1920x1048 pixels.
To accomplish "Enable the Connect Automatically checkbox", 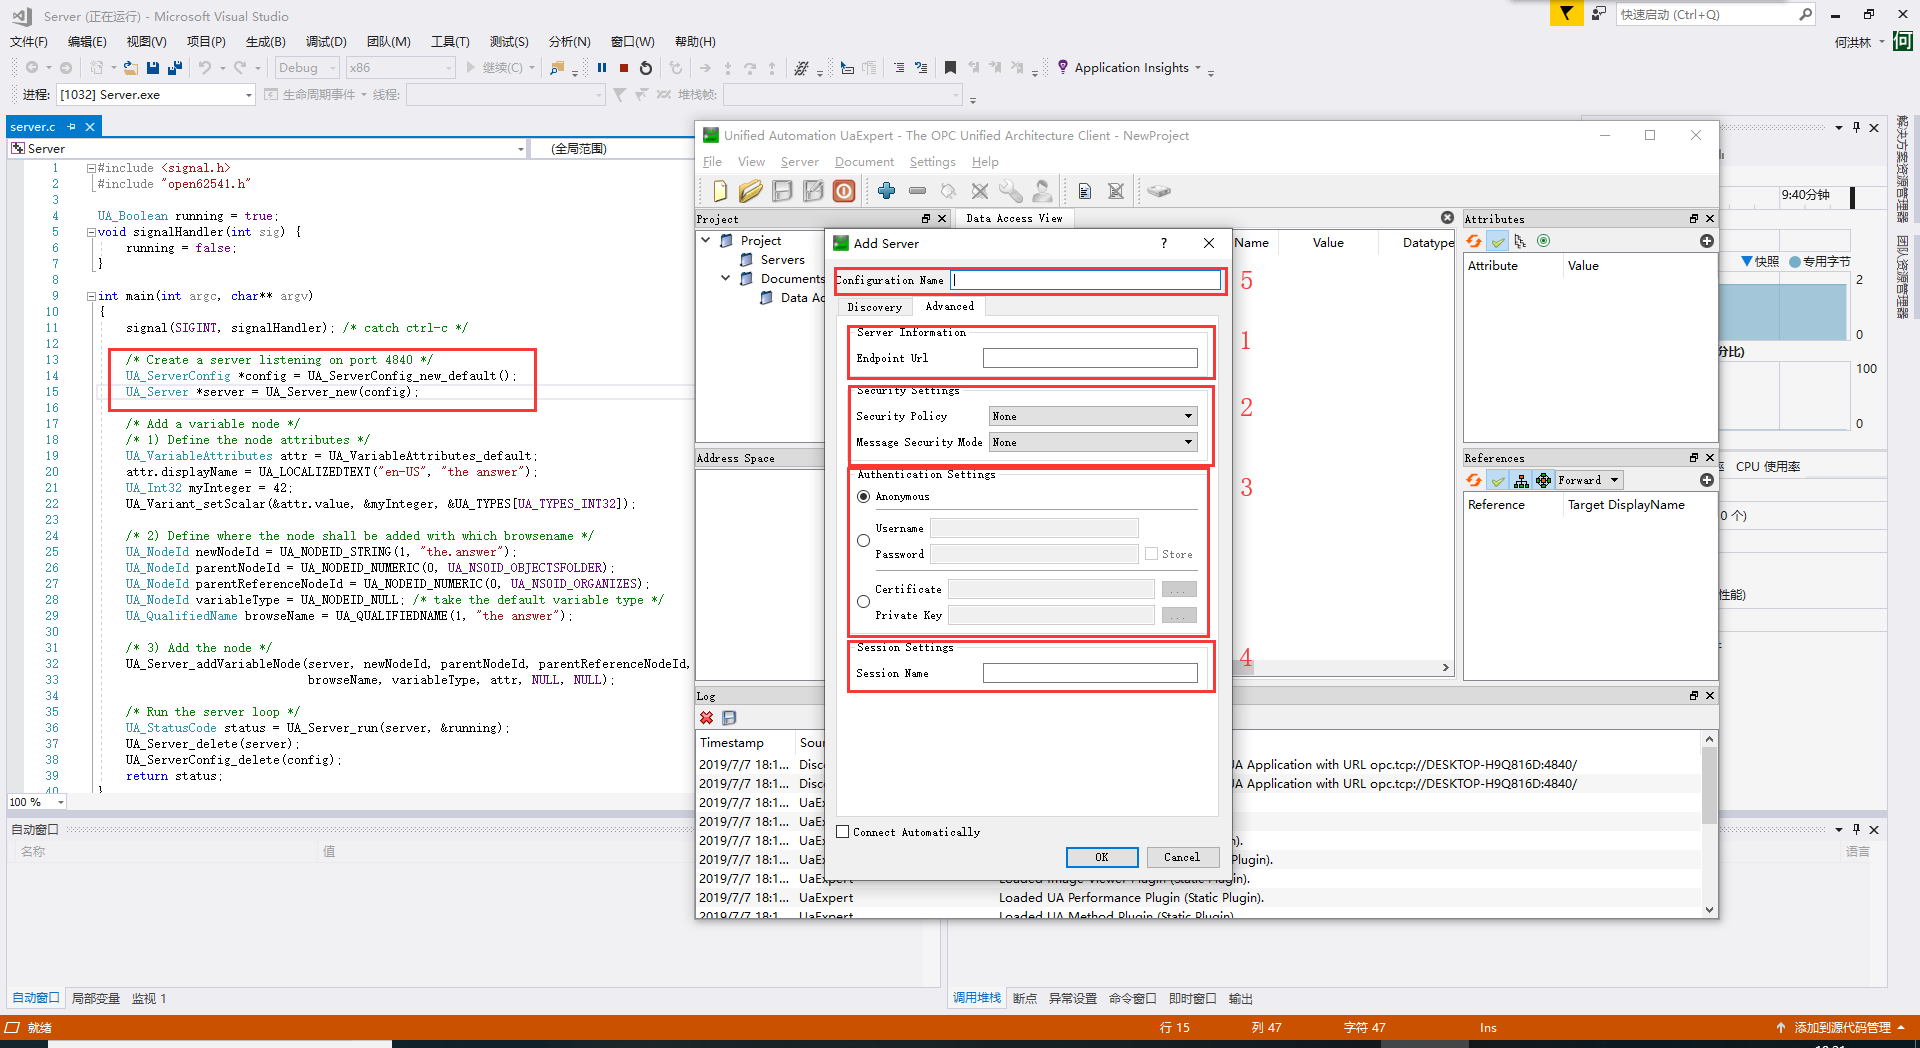I will [x=843, y=832].
